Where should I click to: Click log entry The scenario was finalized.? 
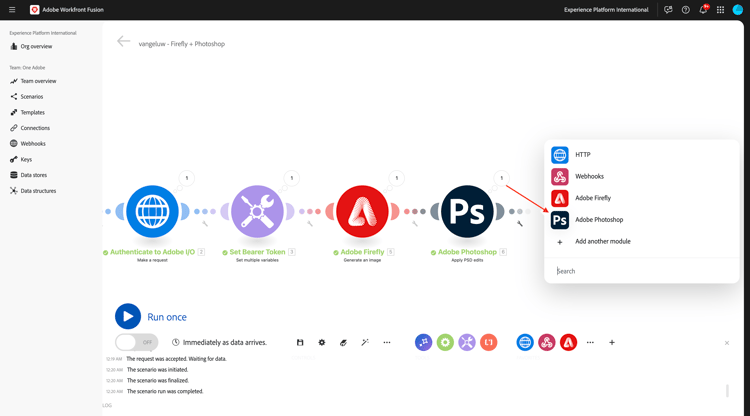click(158, 381)
